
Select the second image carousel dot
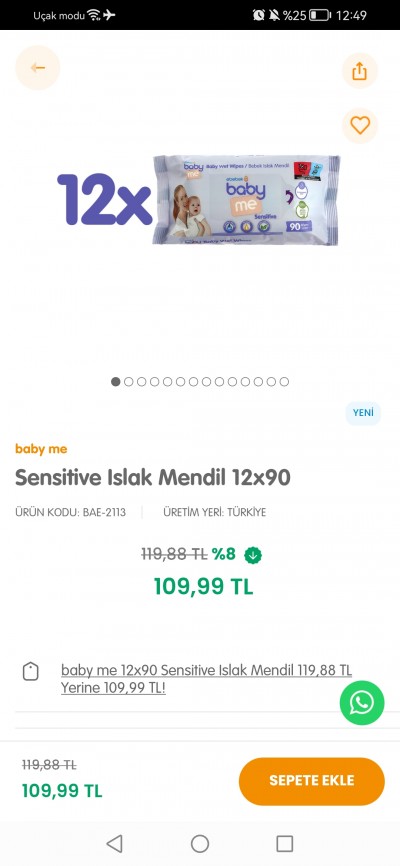(129, 382)
